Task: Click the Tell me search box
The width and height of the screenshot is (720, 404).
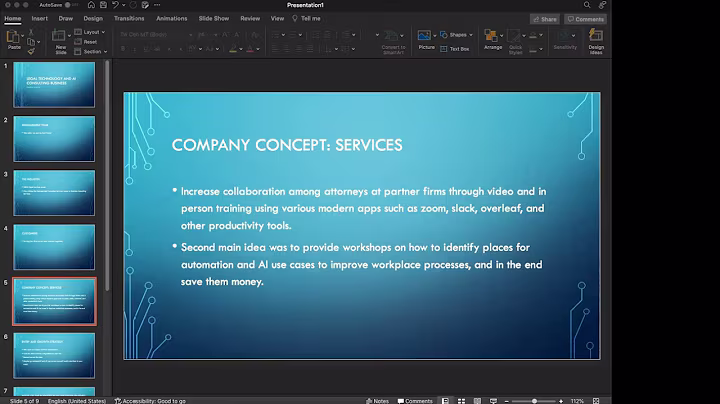Action: click(x=307, y=18)
